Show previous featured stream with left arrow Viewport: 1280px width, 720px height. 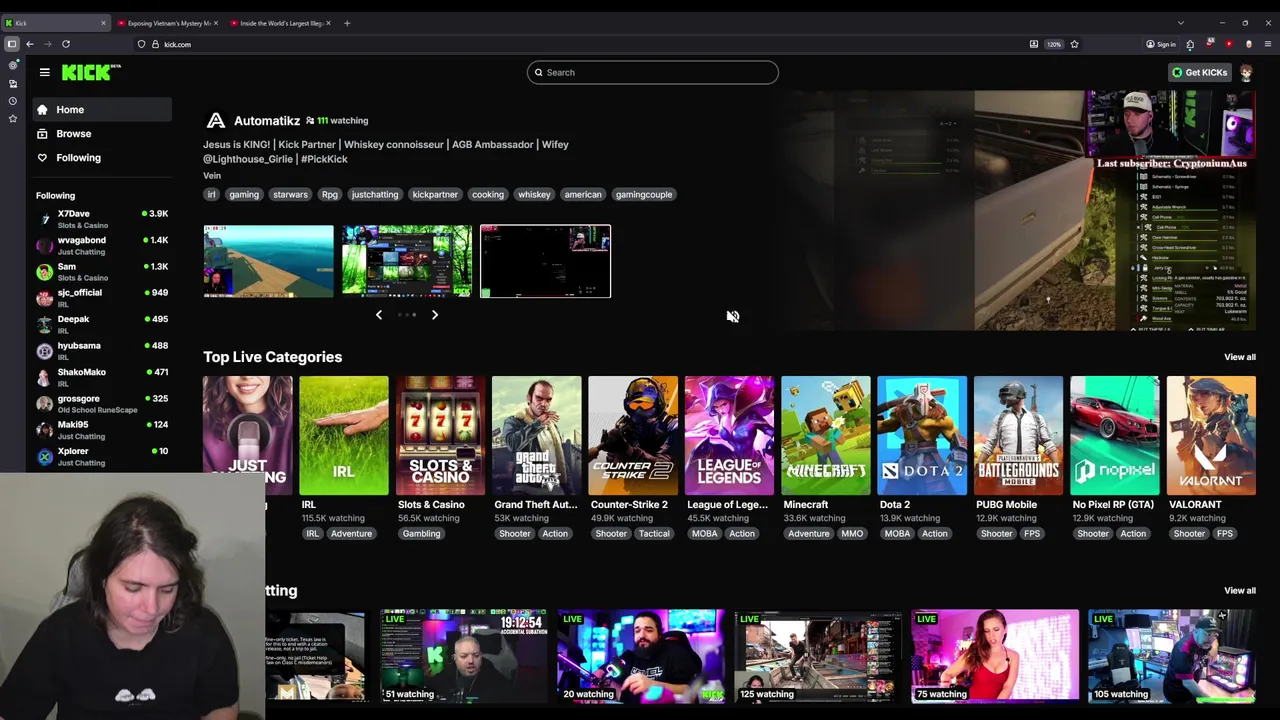point(378,315)
